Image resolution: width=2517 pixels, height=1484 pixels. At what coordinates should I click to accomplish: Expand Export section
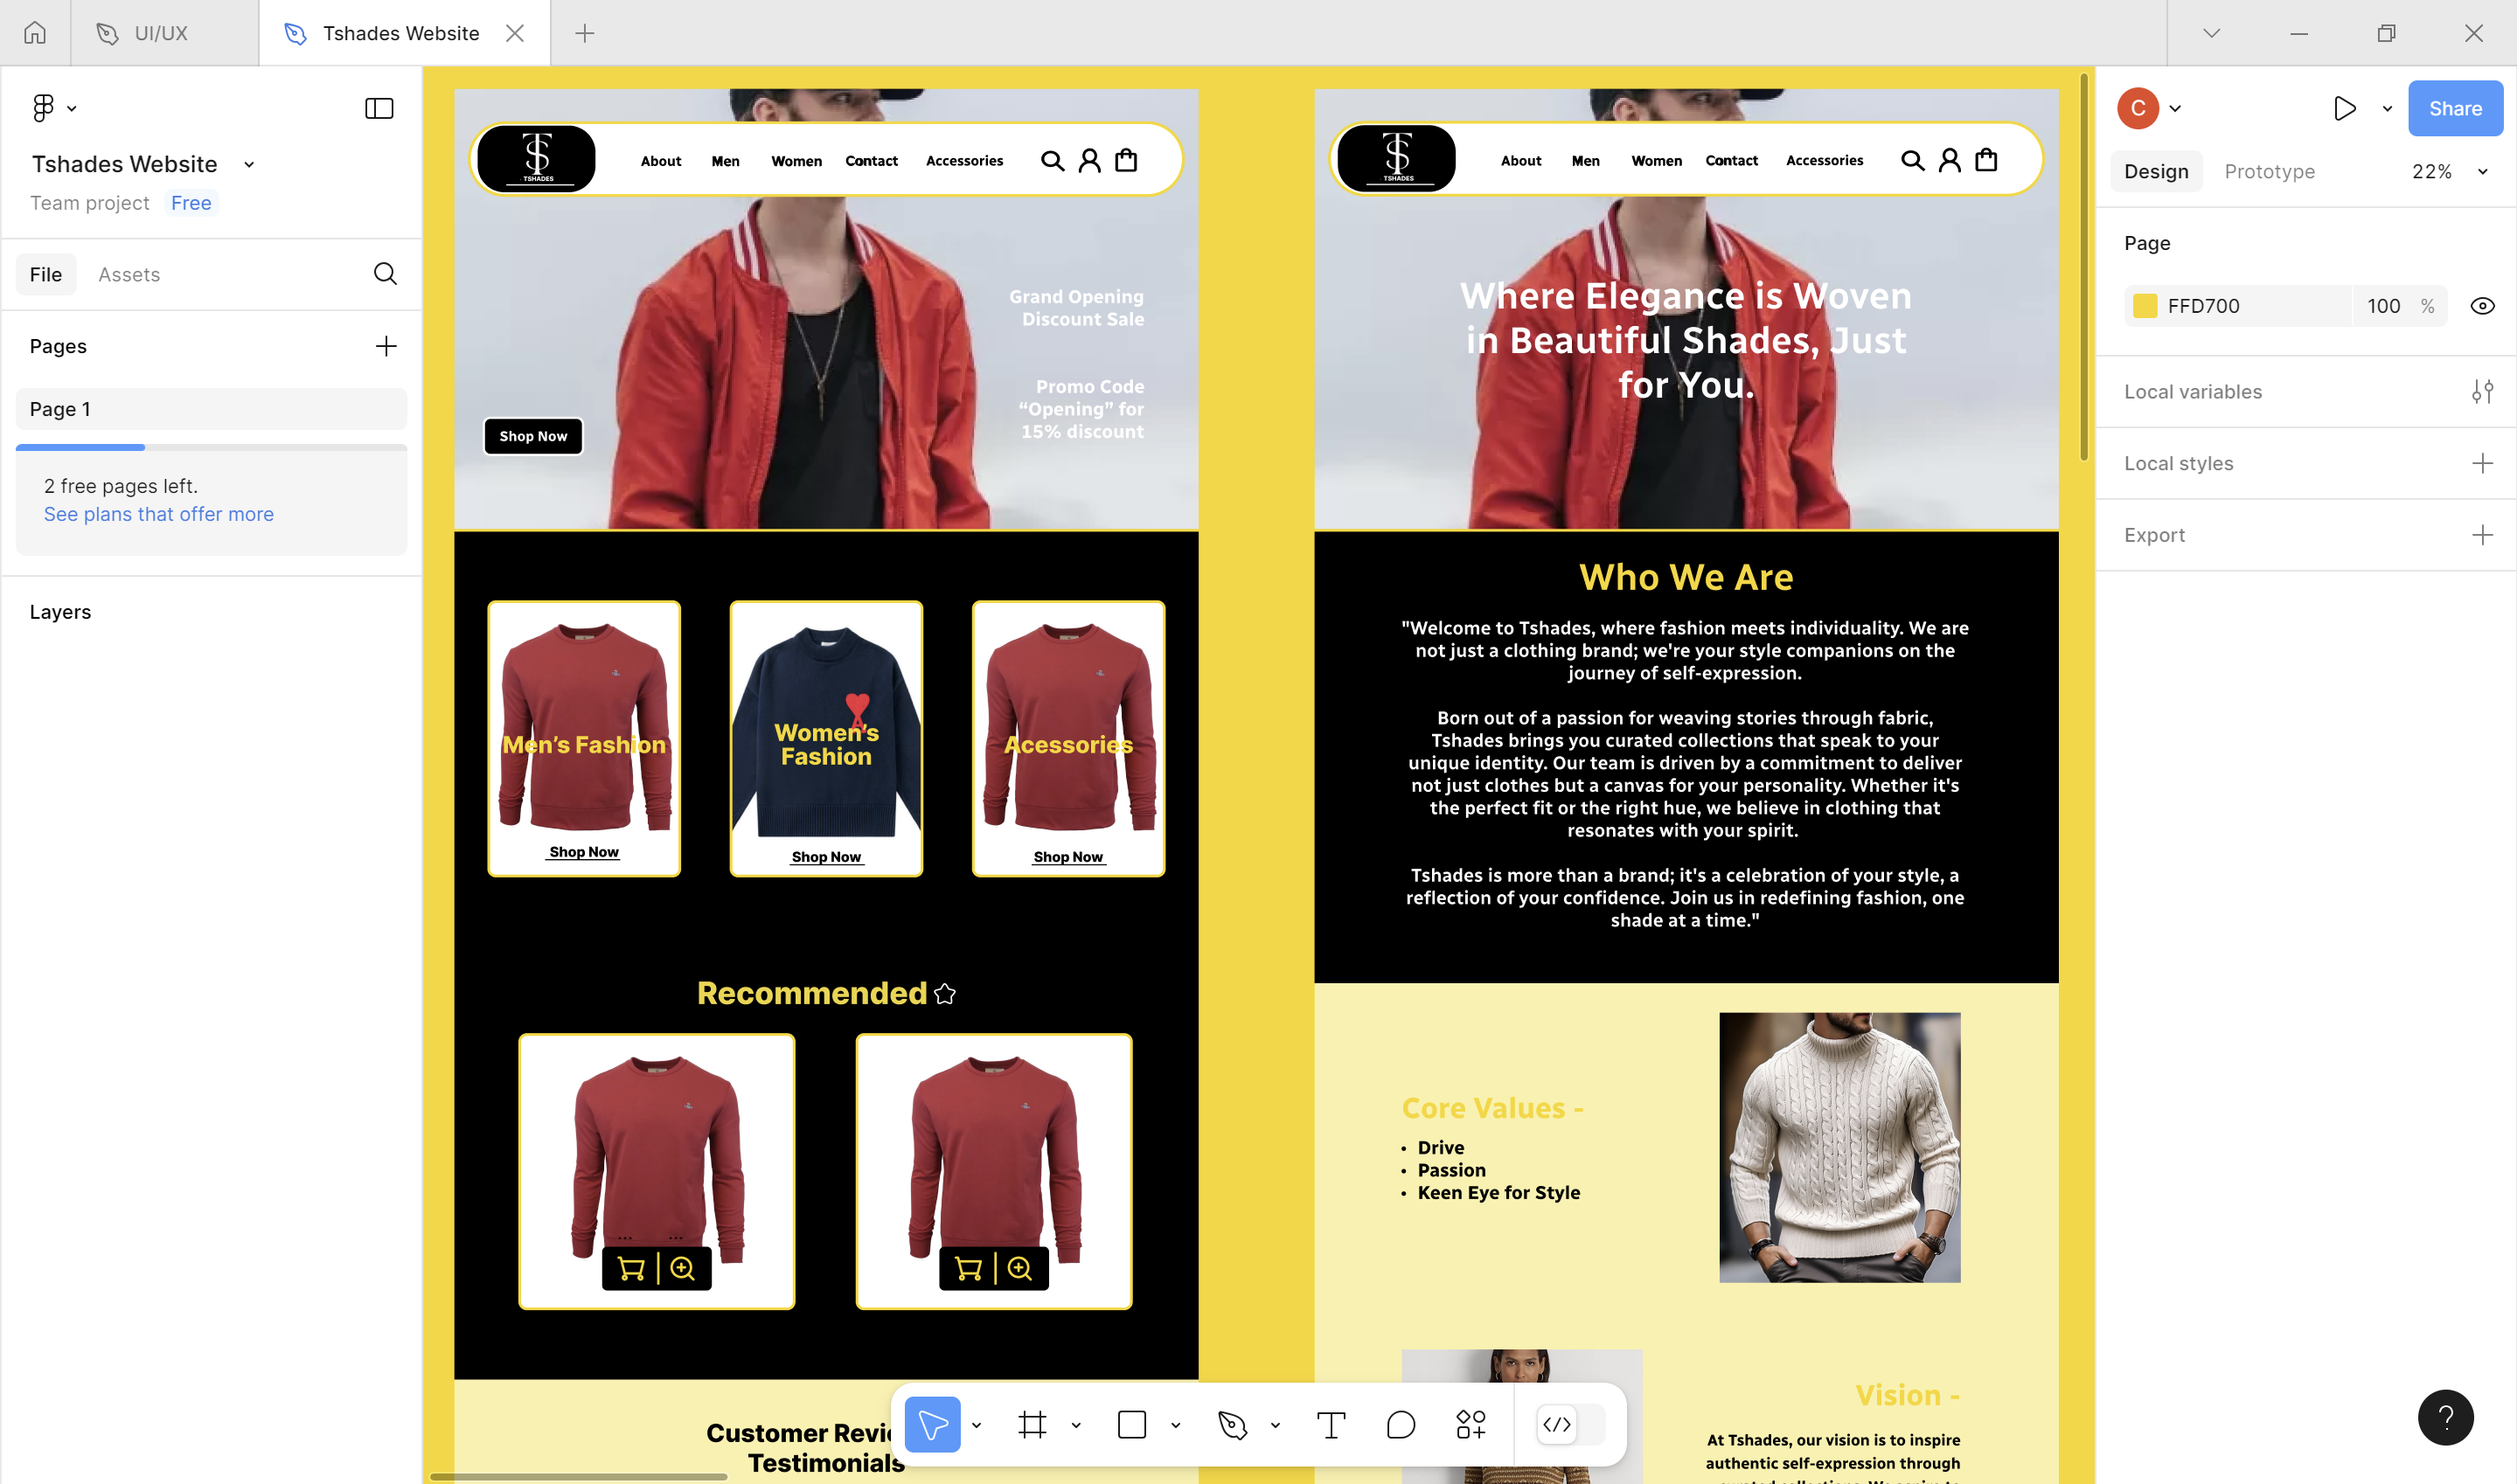(x=2484, y=535)
